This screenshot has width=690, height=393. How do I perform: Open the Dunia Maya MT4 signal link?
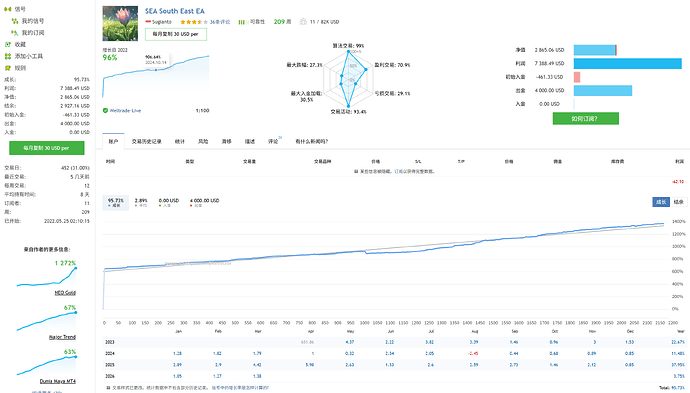[58, 381]
